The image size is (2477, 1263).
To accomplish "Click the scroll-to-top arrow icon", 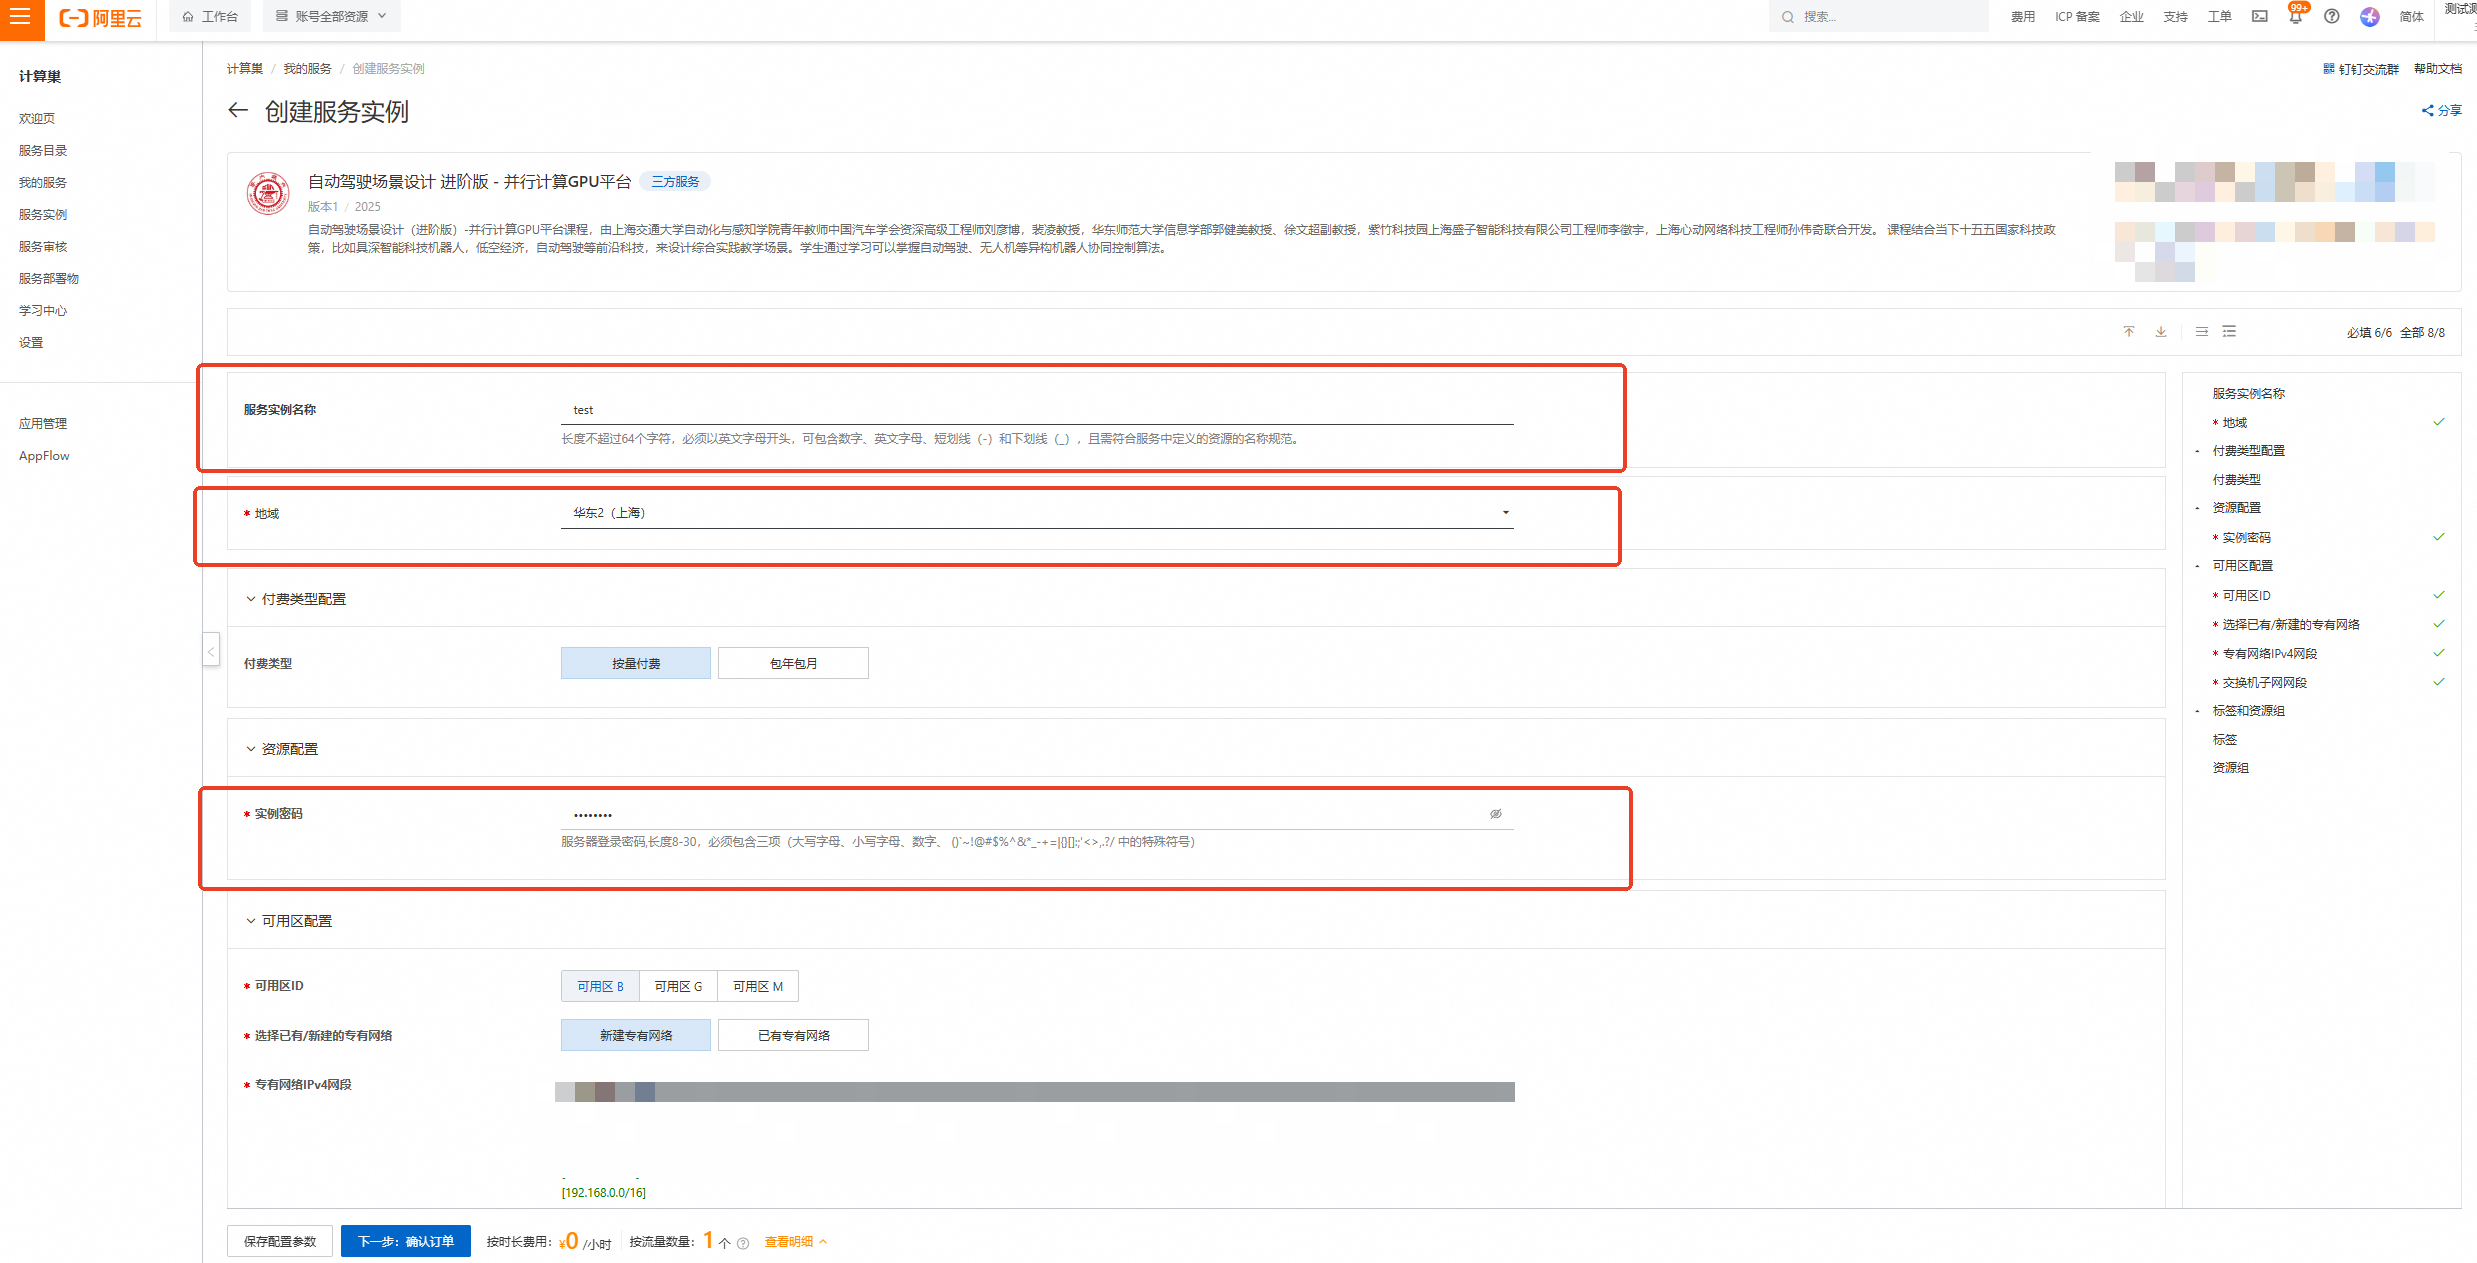I will (x=2129, y=332).
